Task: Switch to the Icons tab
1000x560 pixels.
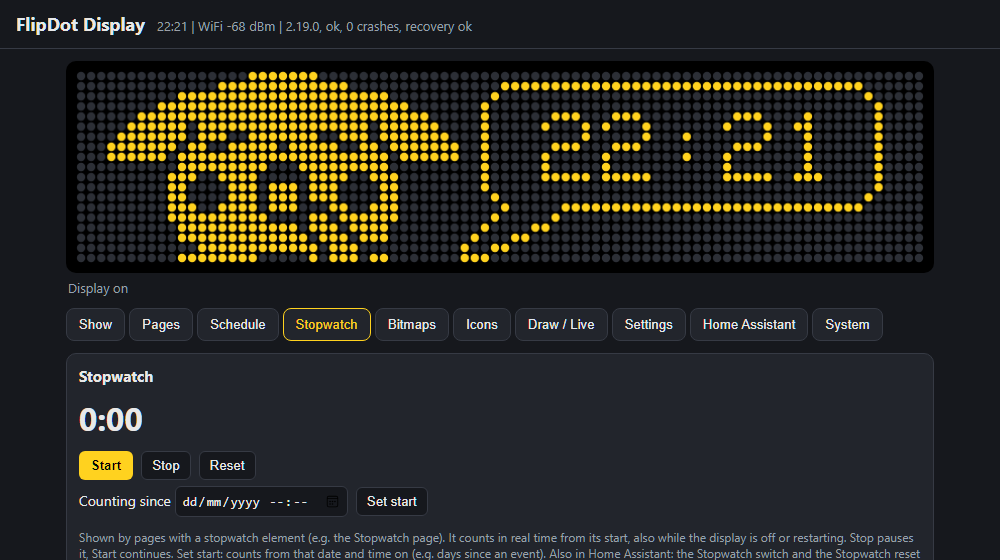Action: [482, 325]
